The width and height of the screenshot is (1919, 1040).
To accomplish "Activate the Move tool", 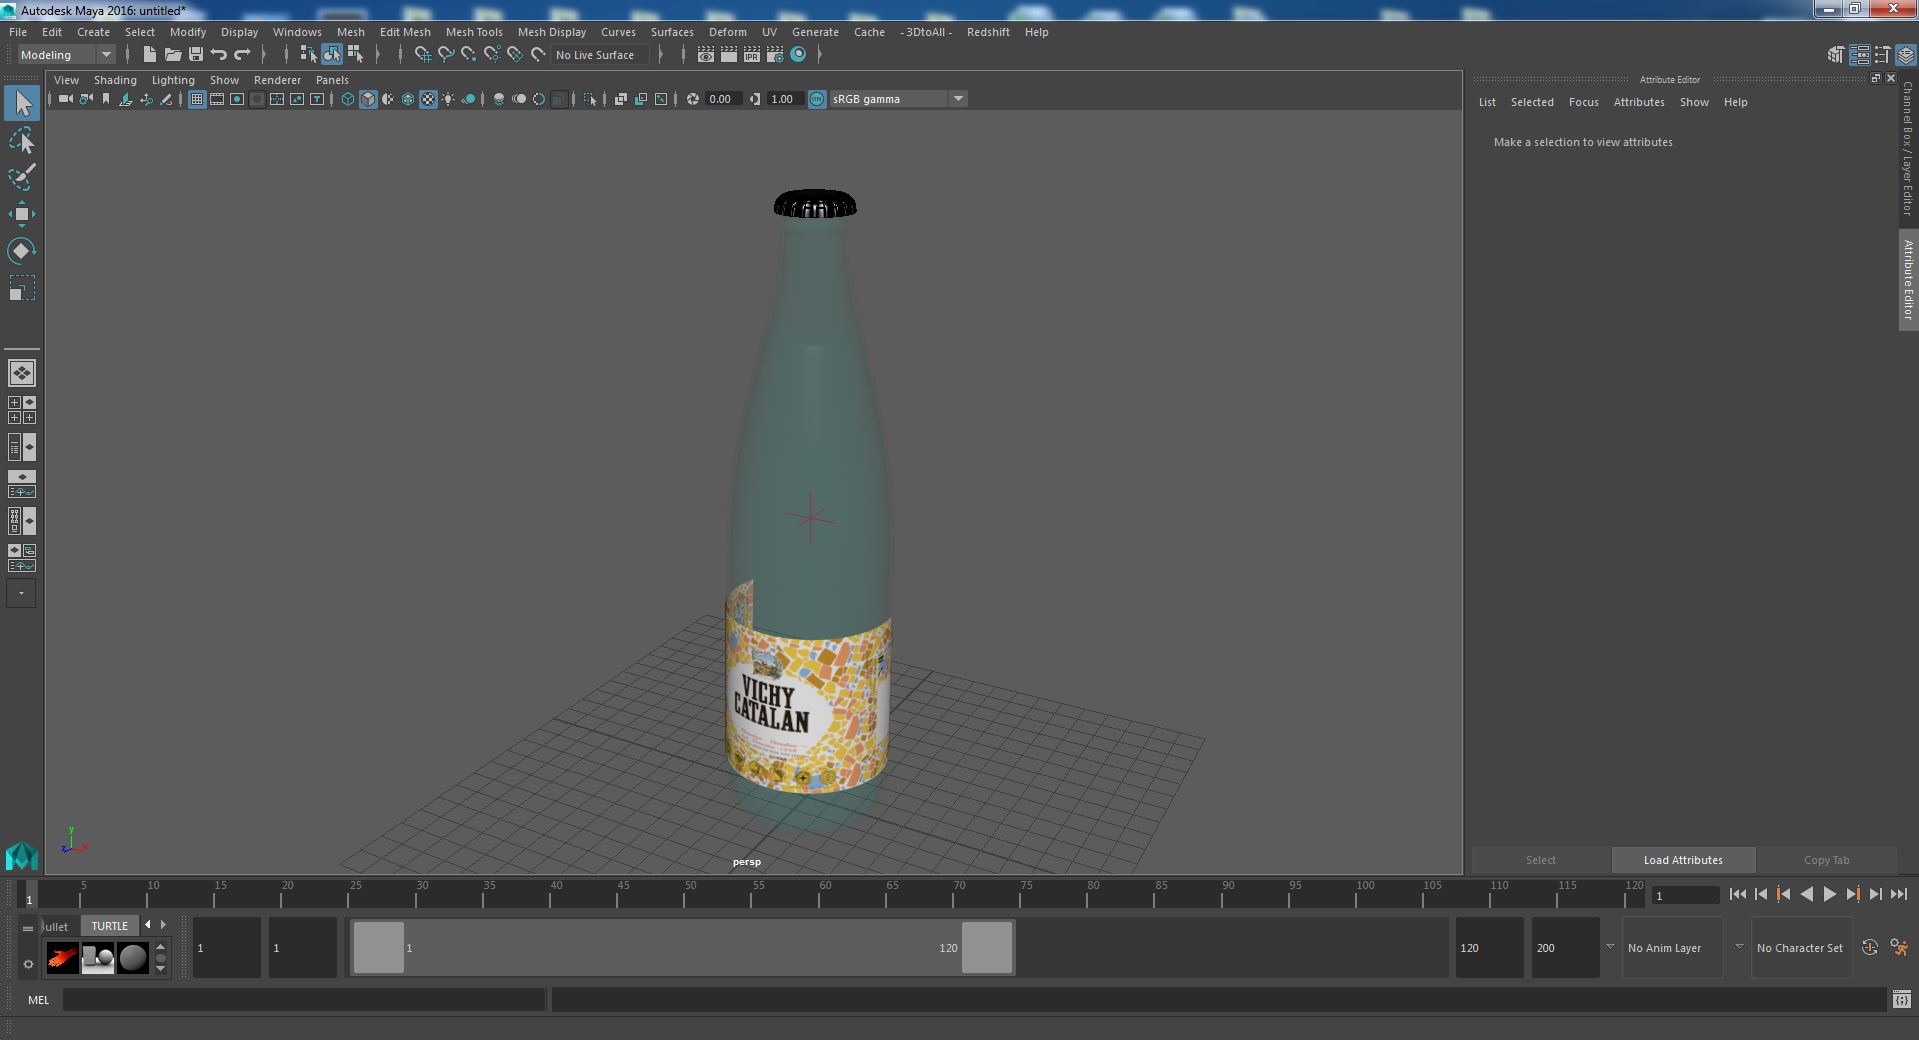I will pyautogui.click(x=22, y=214).
